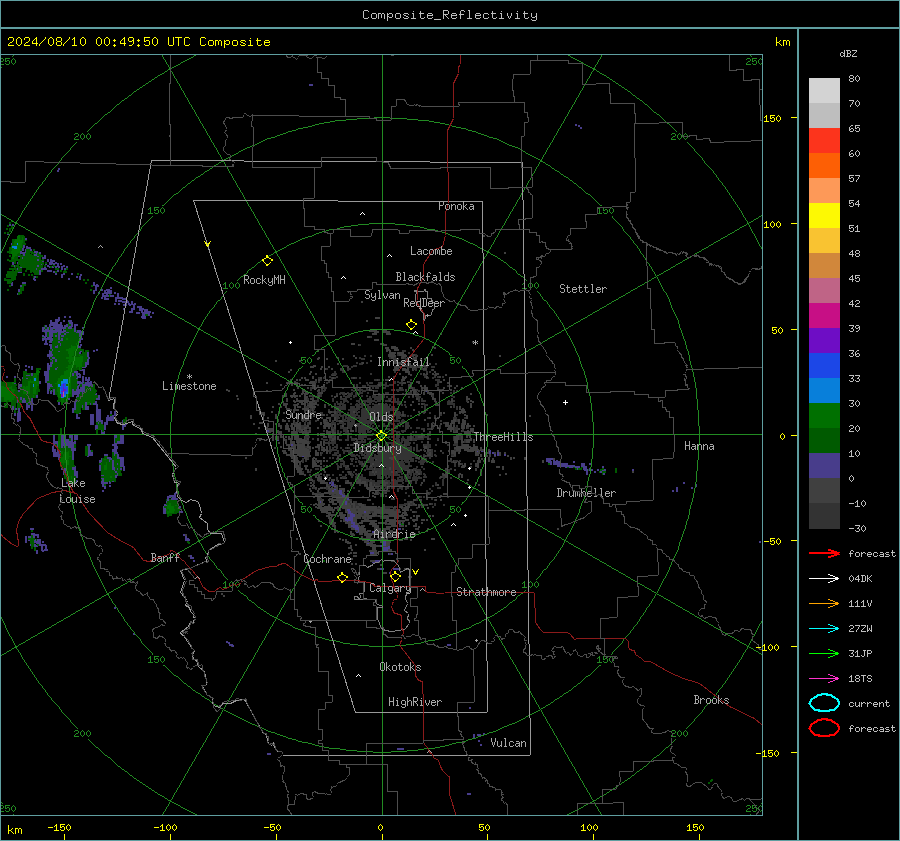Viewport: 900px width, 841px height.
Task: Click the red forecast arrow in legend
Action: coord(824,553)
